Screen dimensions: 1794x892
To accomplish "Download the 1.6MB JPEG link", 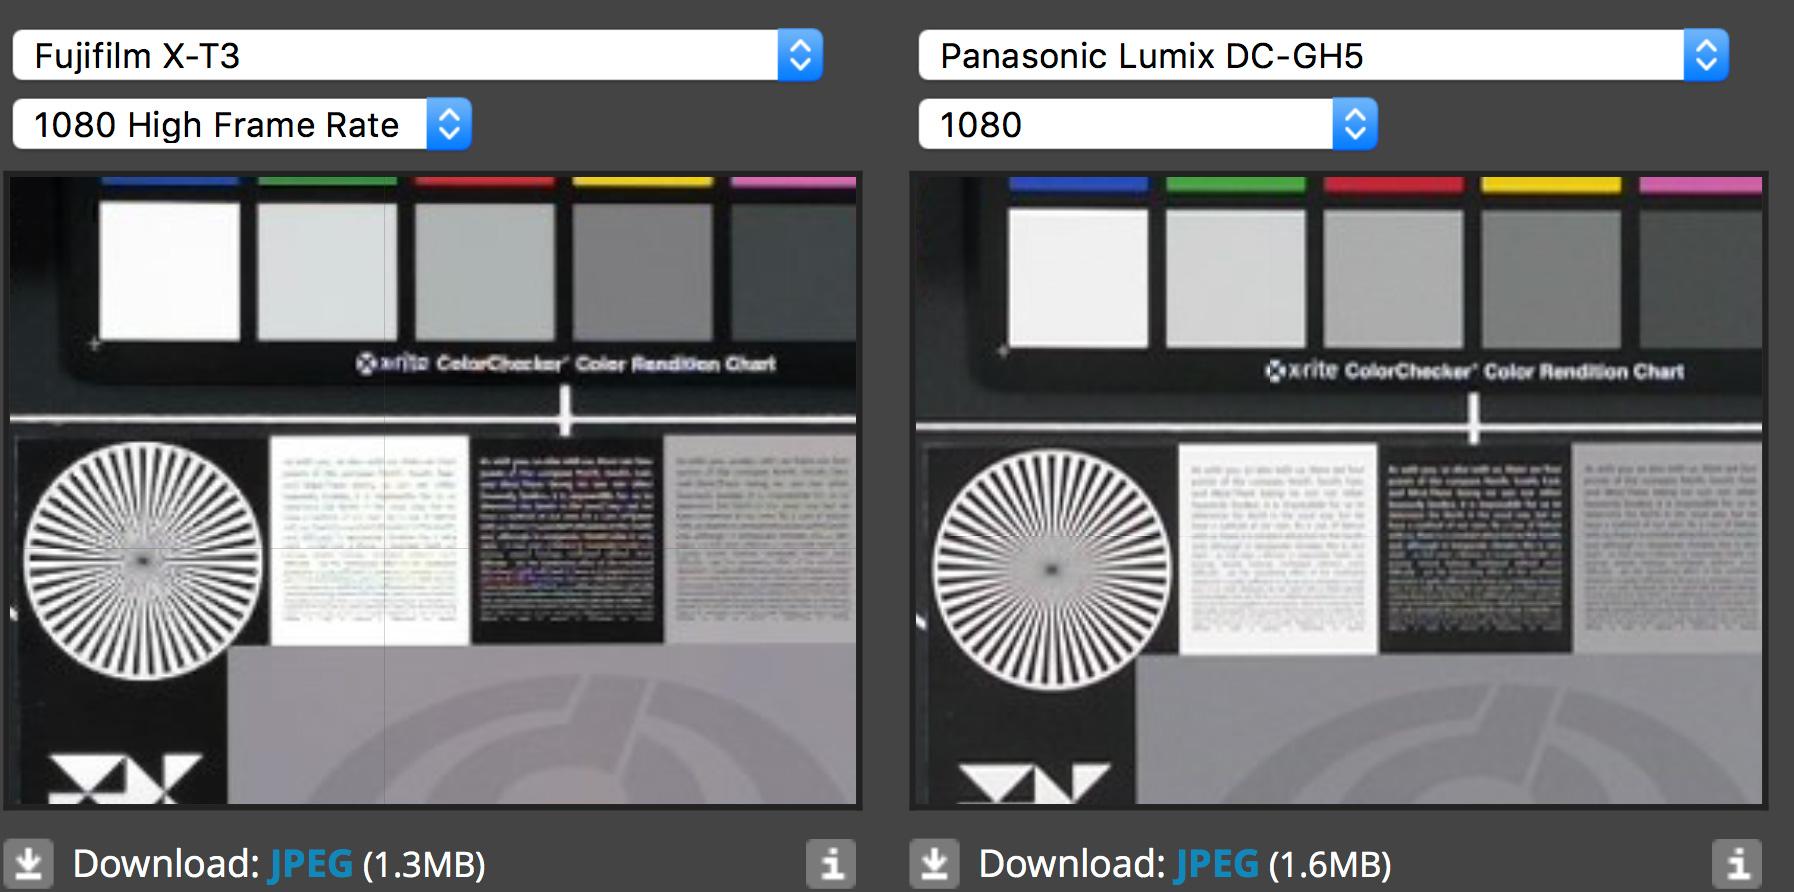I will tap(1217, 863).
